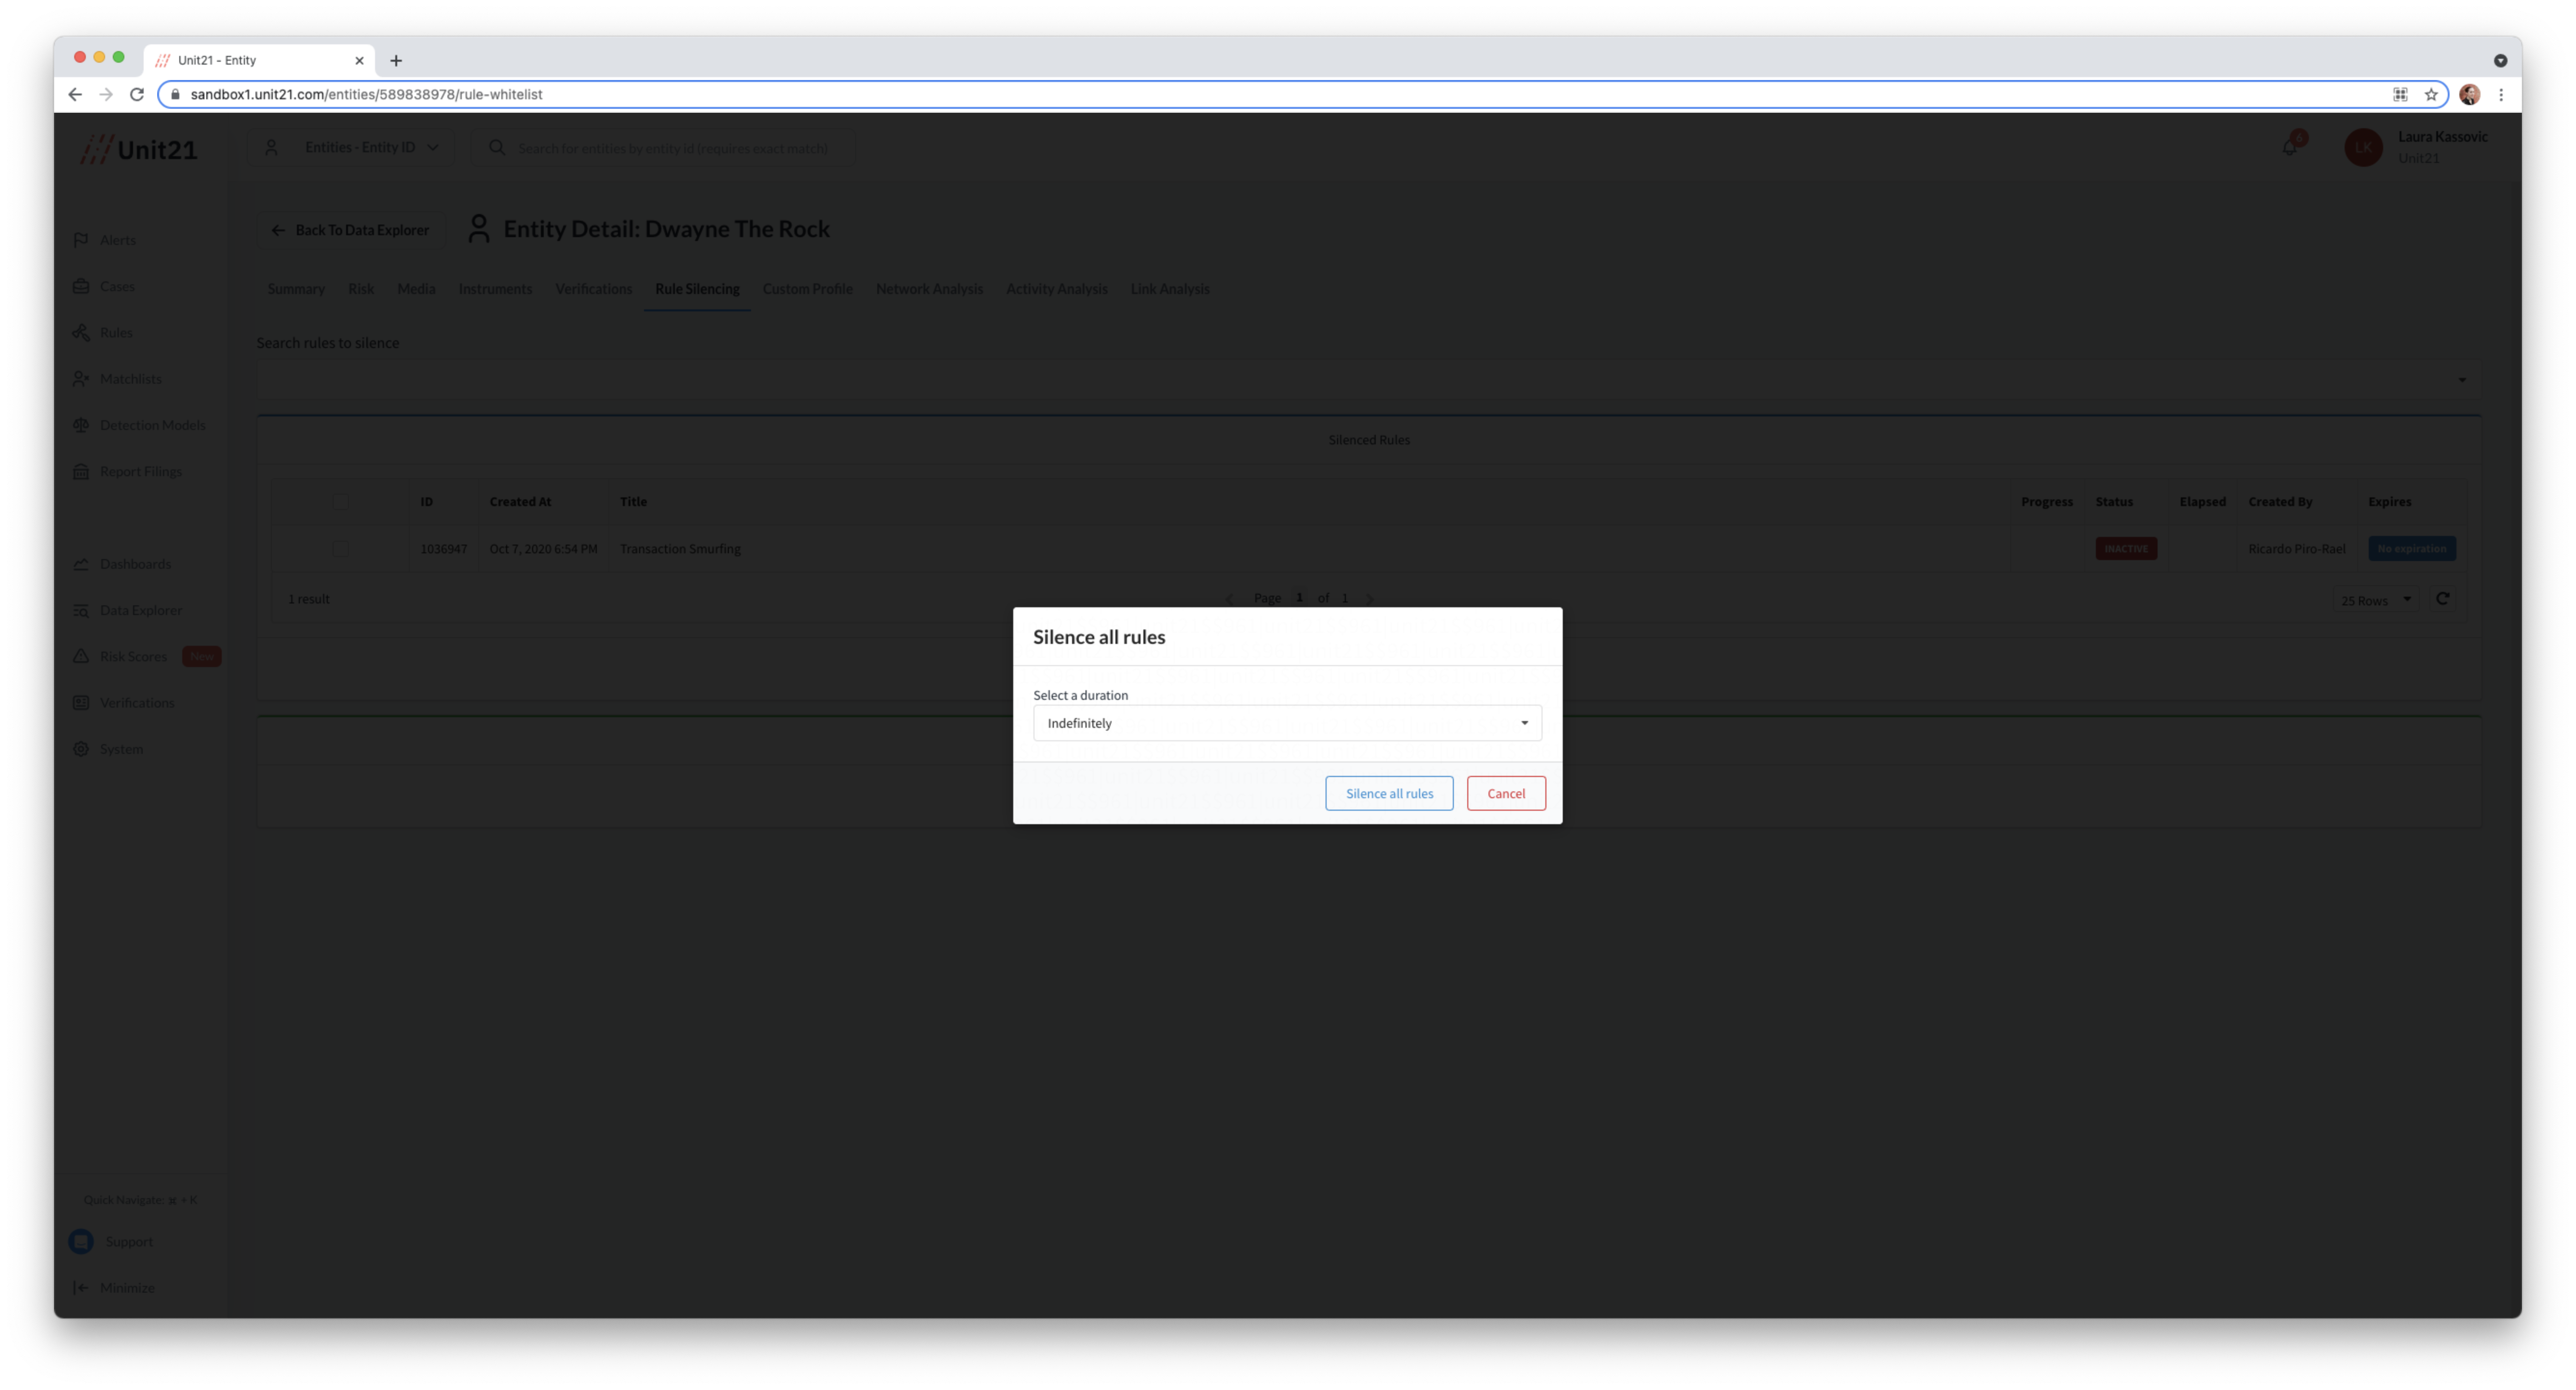Click the Detection Models scale icon

tap(81, 425)
